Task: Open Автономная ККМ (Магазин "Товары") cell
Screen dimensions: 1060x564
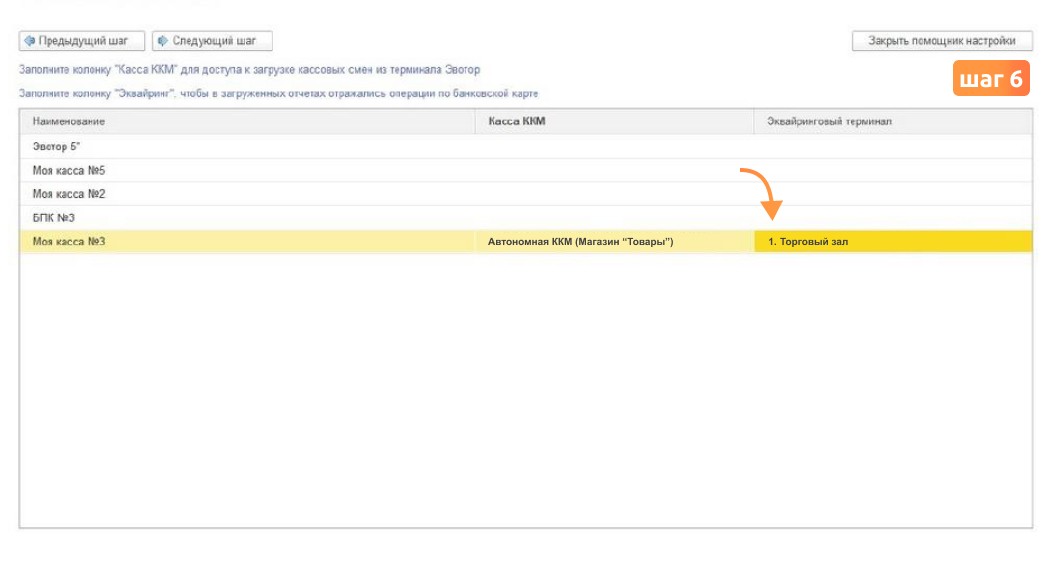Action: point(615,241)
